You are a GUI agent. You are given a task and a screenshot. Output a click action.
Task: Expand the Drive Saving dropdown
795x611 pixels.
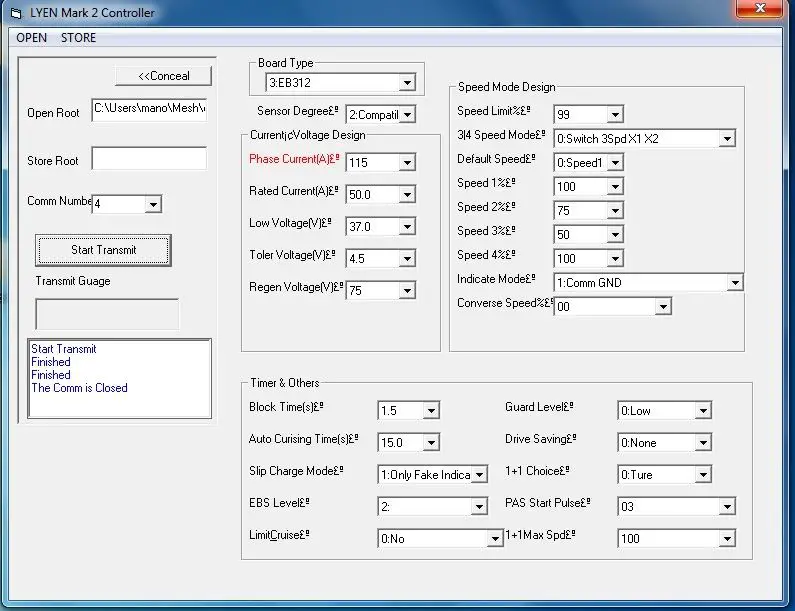tap(703, 443)
